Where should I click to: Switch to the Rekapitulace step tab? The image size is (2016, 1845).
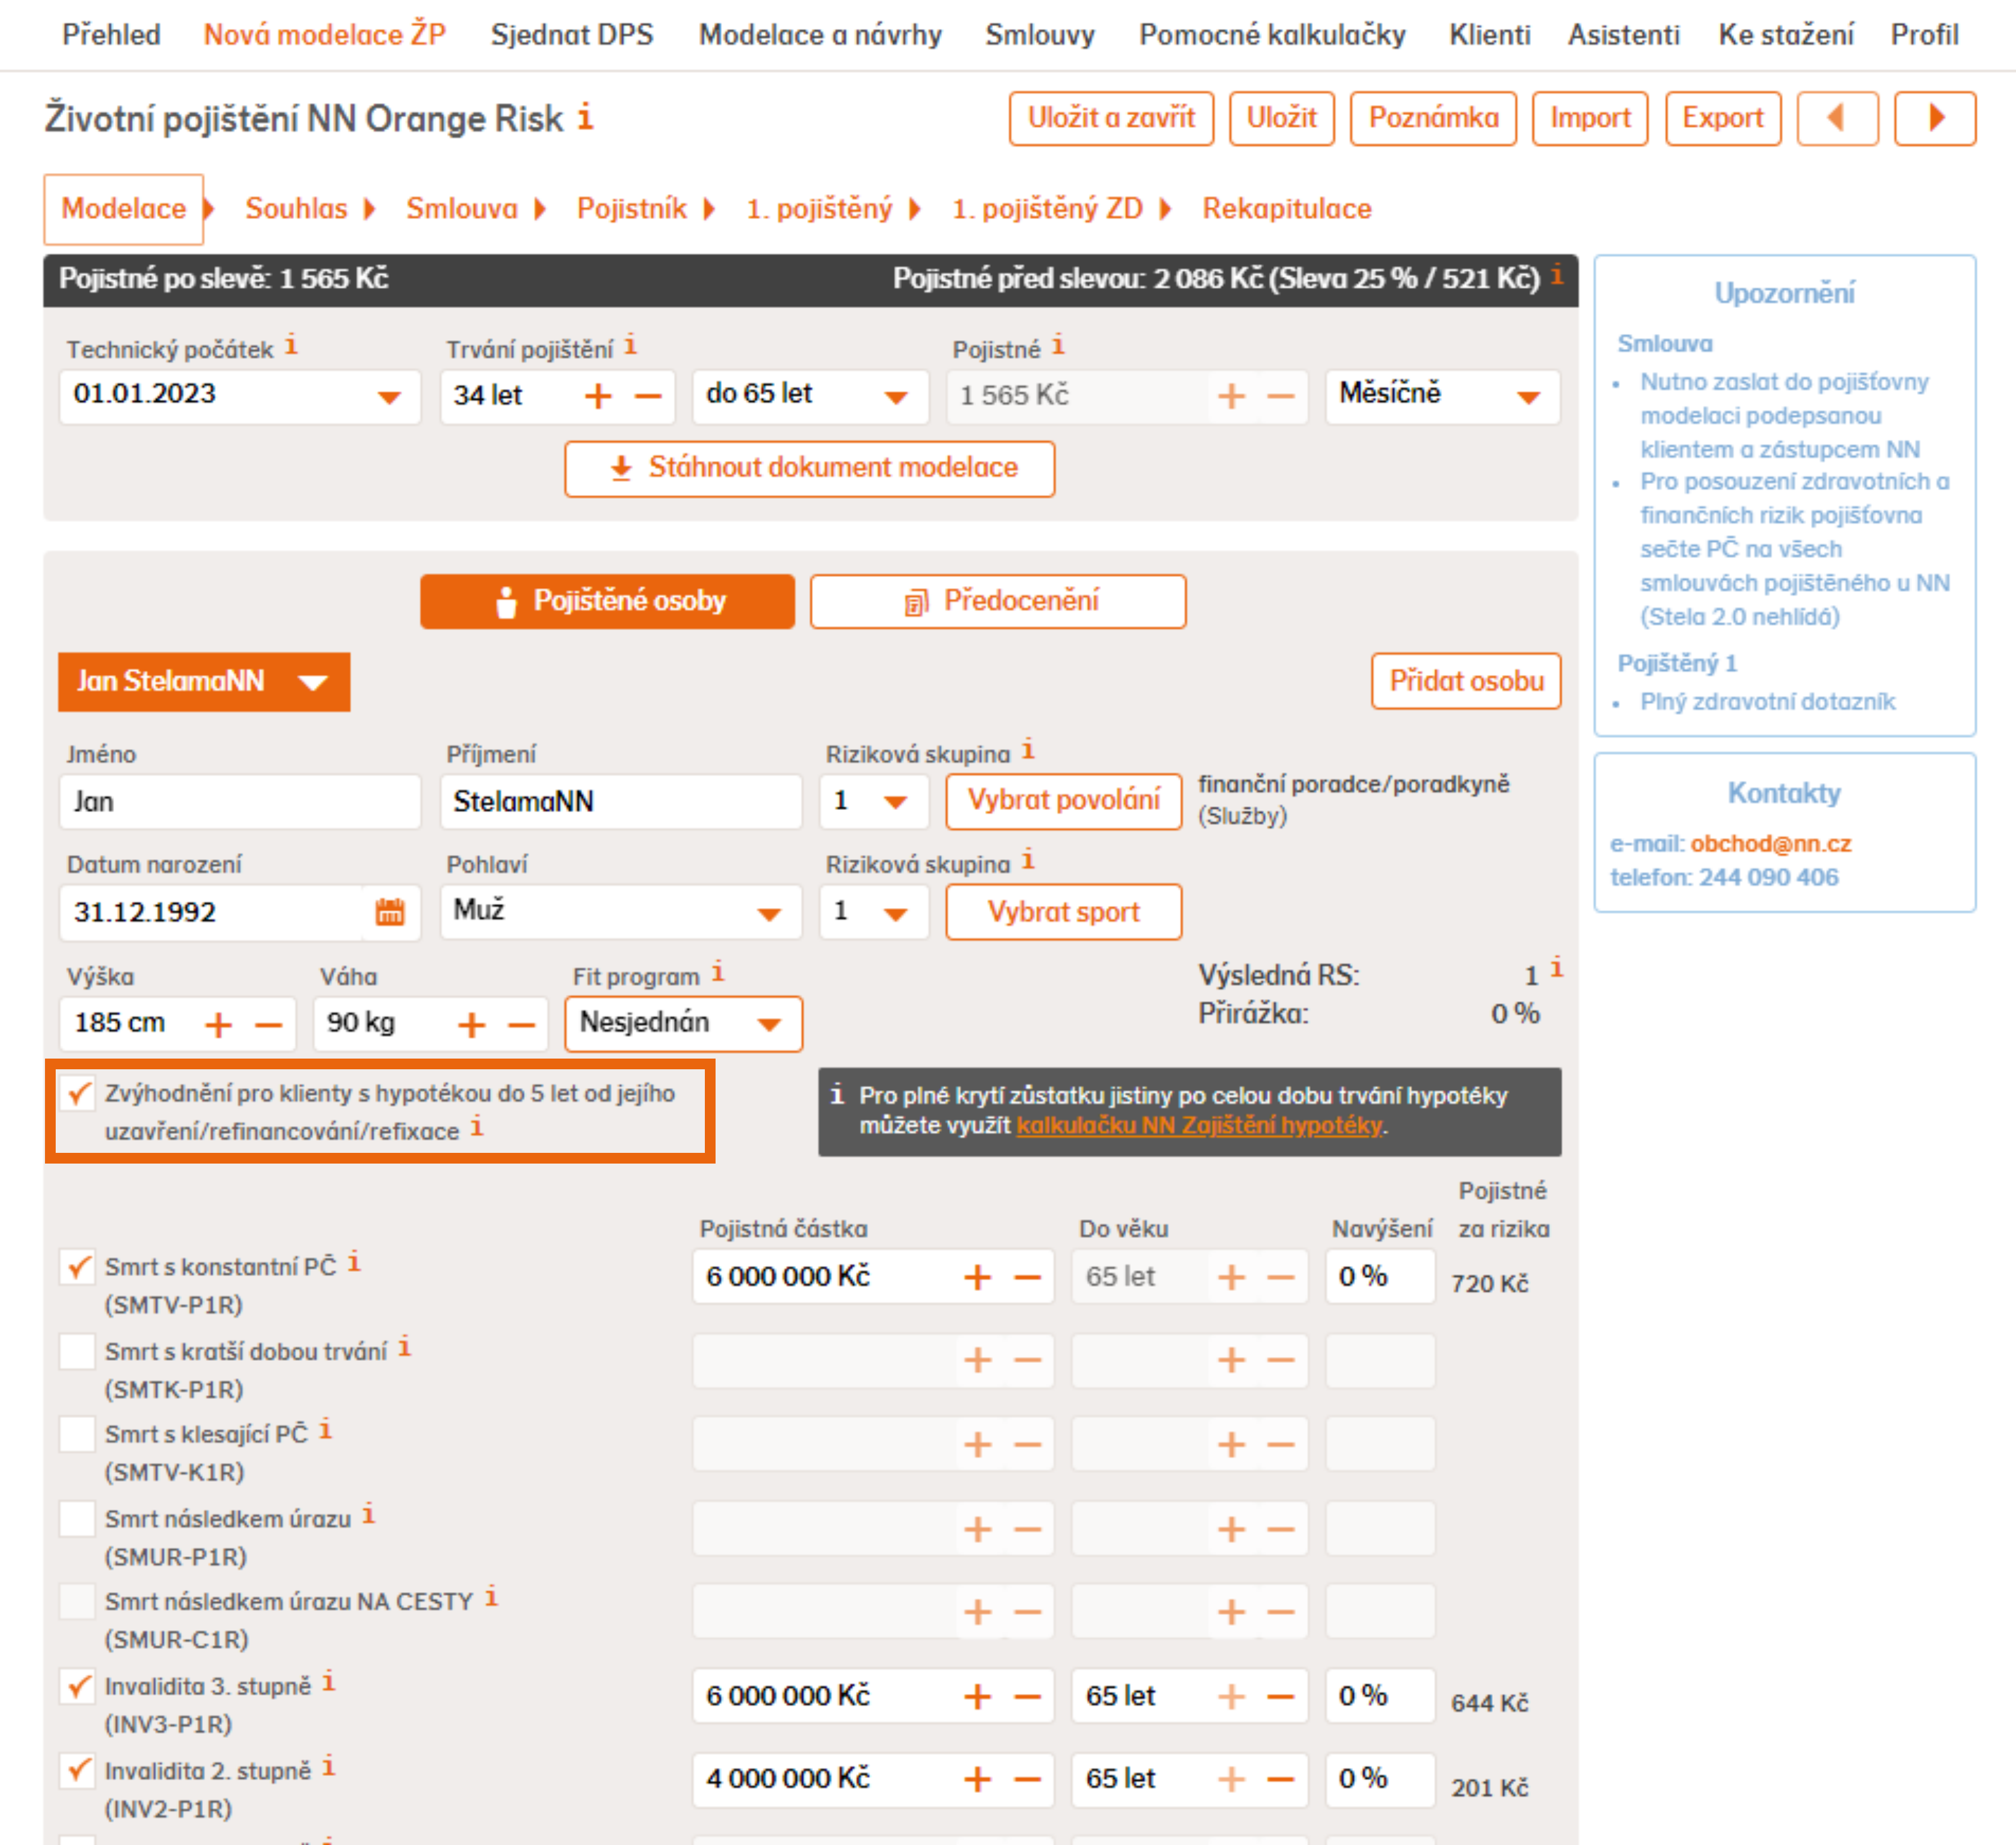click(x=1286, y=208)
